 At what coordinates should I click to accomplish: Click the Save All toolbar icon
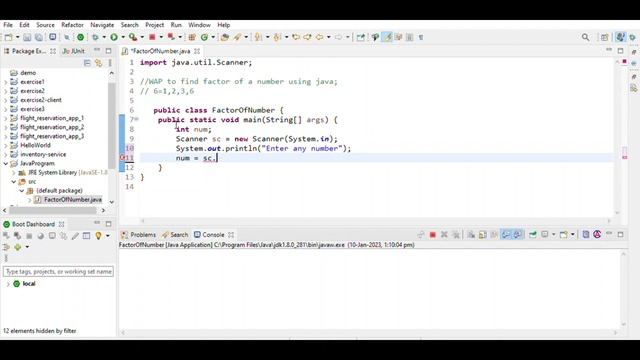tap(38, 38)
